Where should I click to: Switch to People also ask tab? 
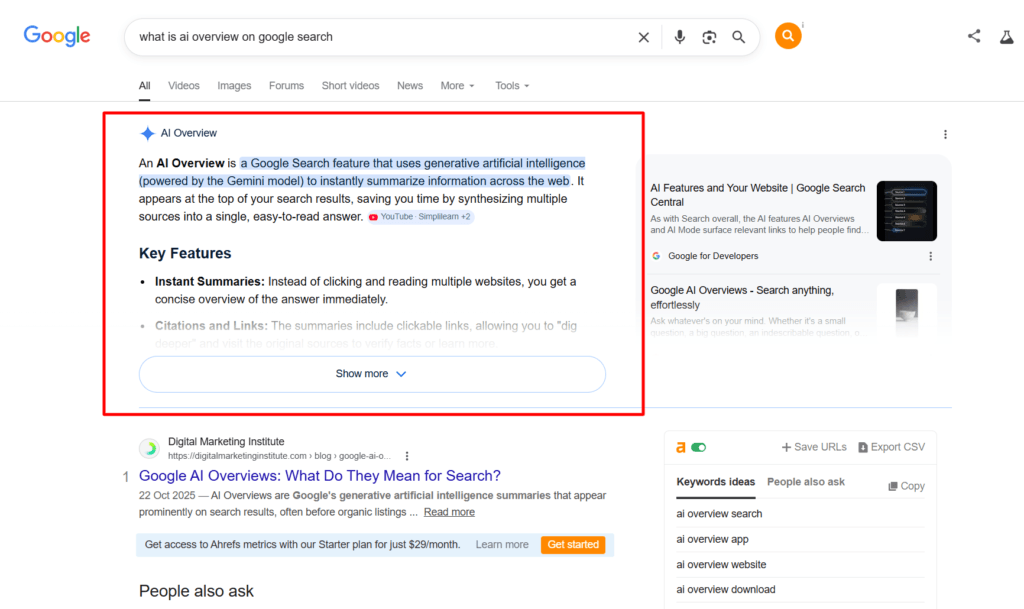tap(806, 482)
